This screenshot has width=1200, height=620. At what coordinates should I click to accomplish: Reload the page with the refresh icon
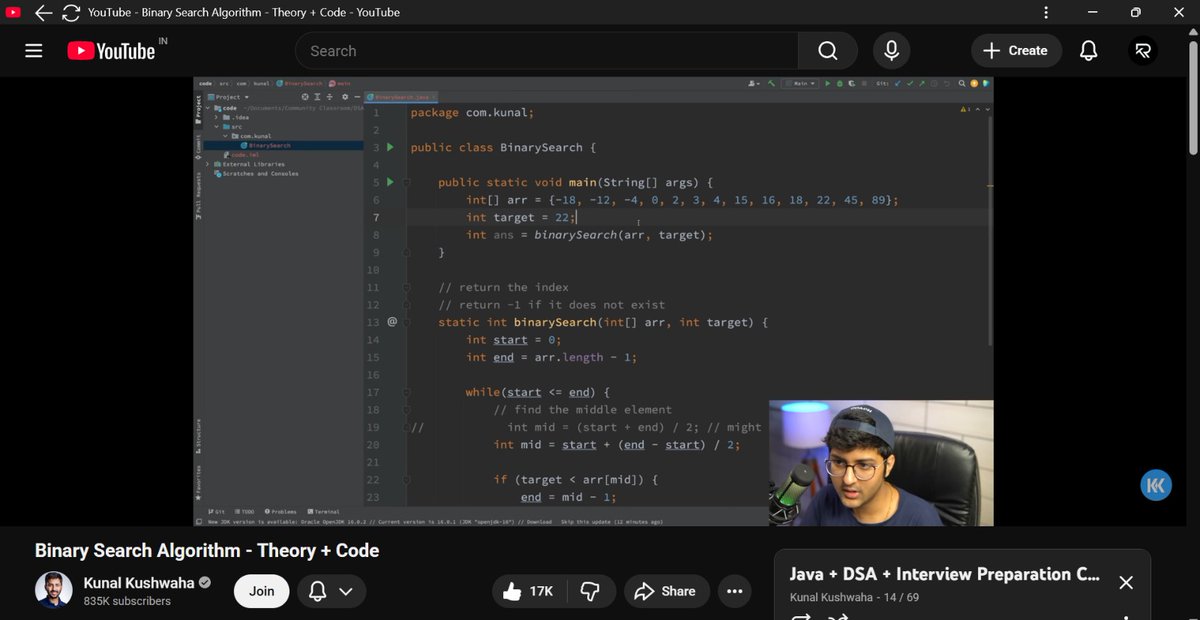click(71, 13)
